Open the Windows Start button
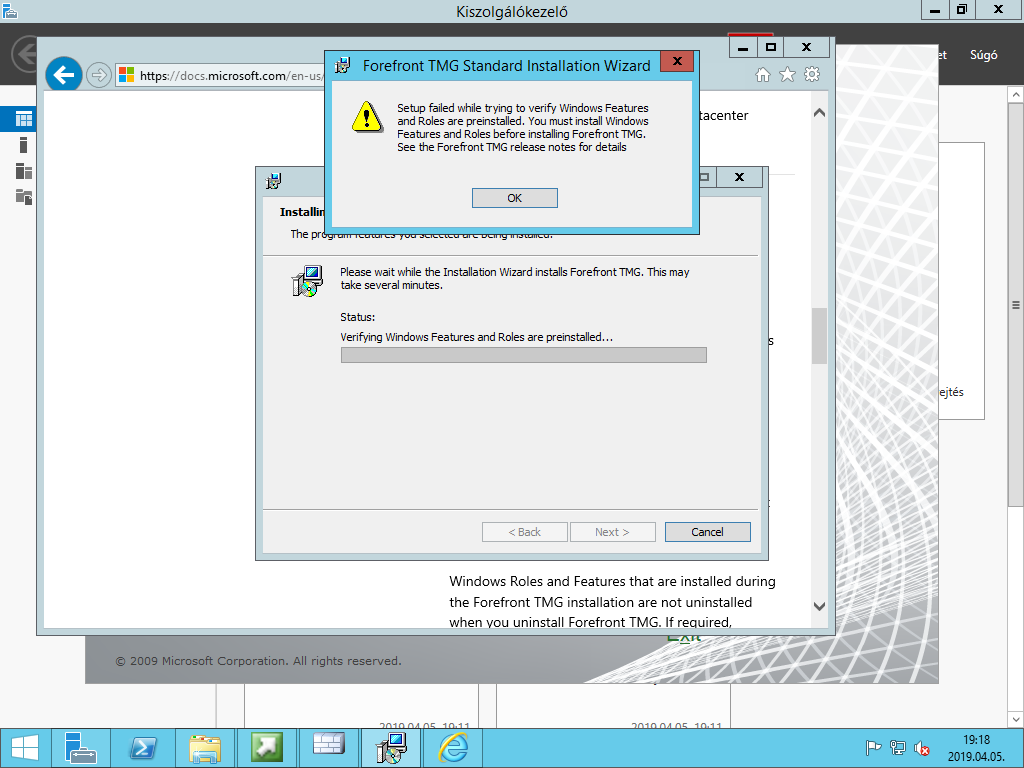 25,748
